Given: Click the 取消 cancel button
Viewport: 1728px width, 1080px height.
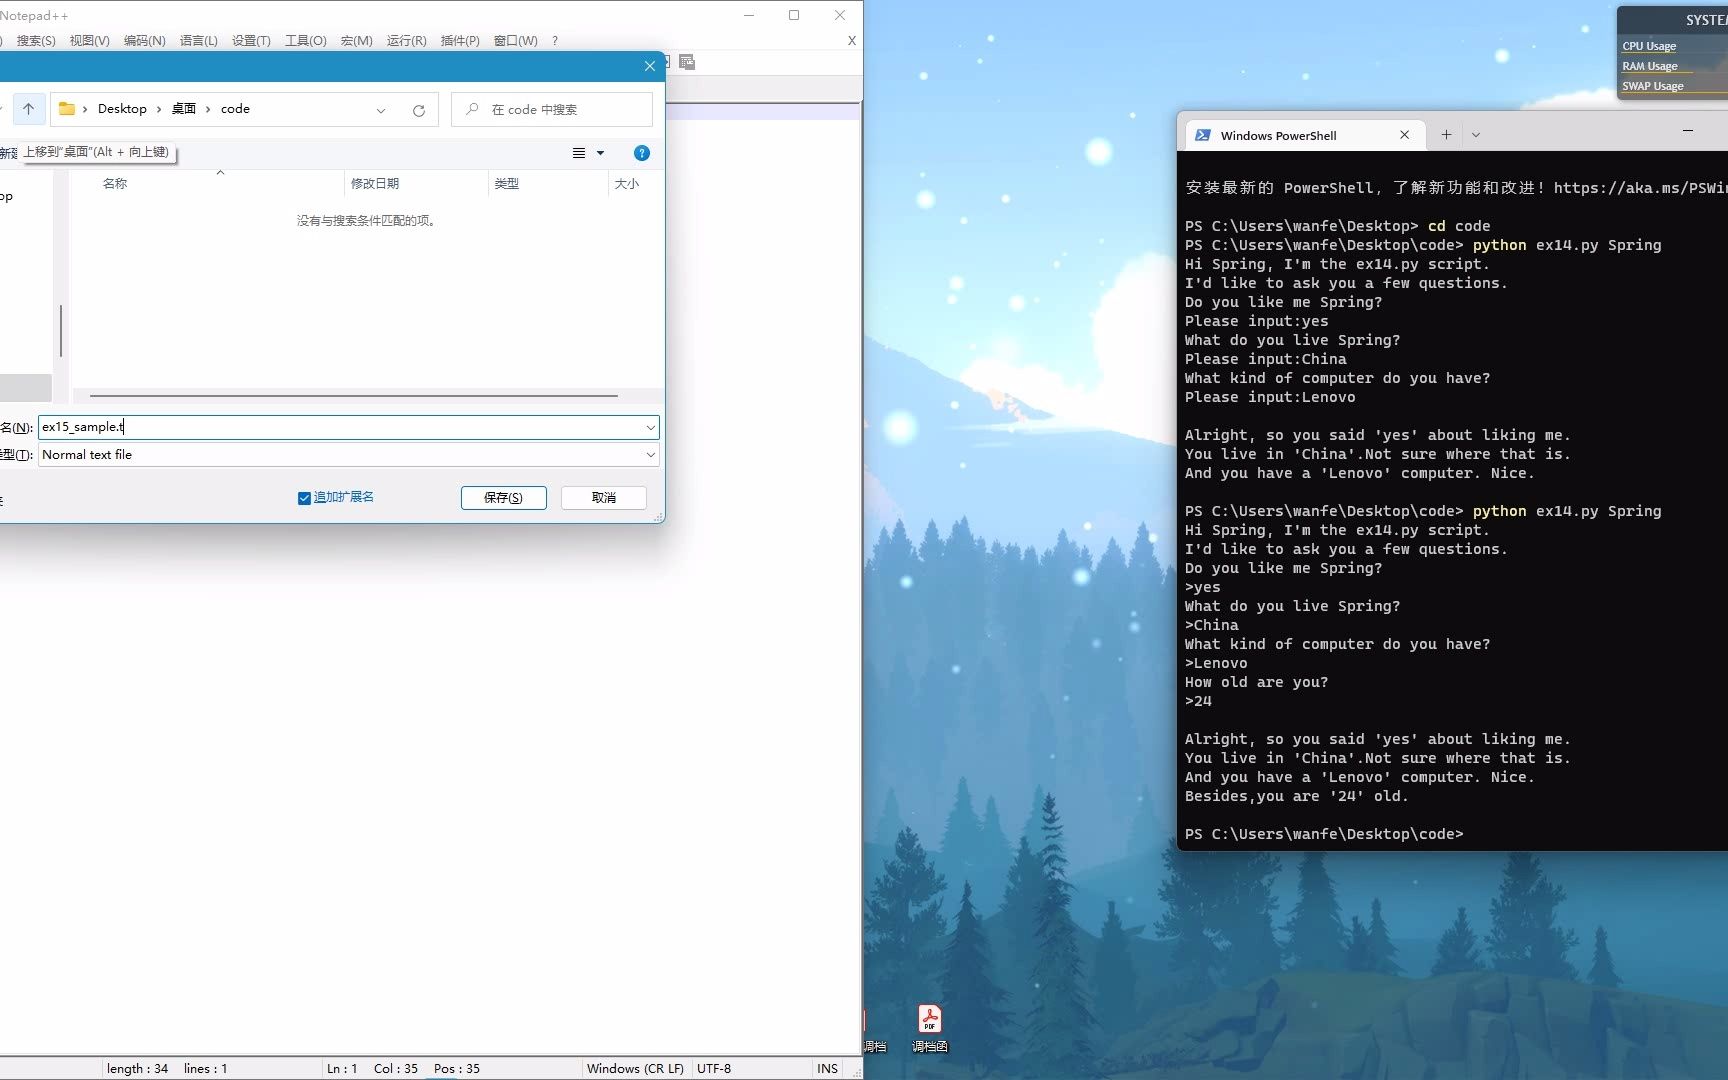Looking at the screenshot, I should [x=604, y=497].
